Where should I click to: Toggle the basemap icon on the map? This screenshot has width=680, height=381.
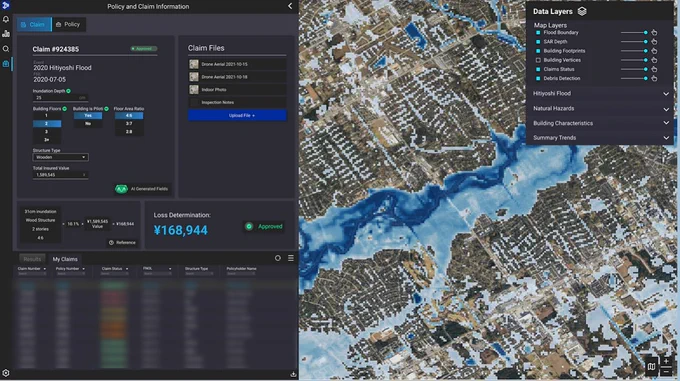pos(651,367)
